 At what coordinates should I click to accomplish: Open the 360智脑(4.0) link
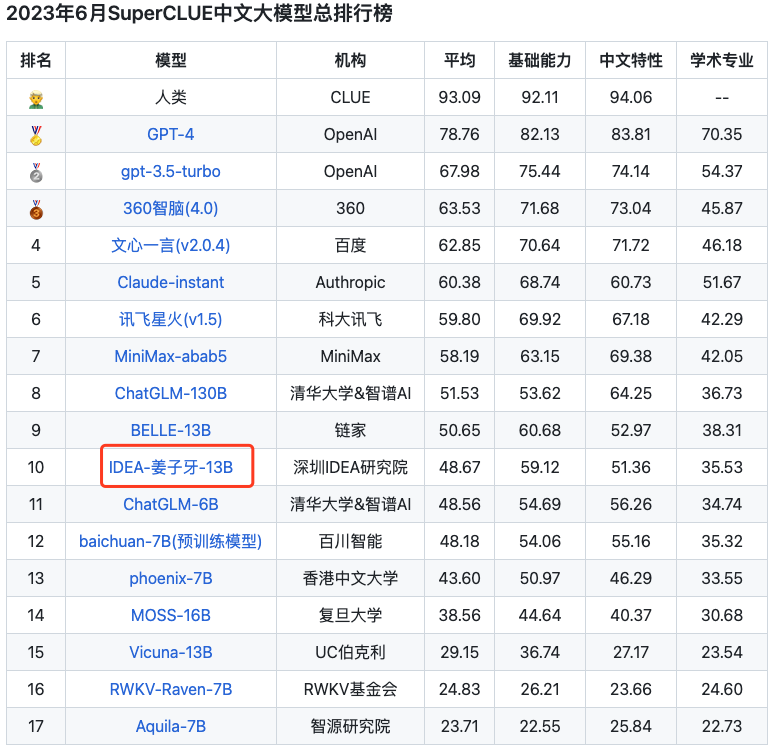[x=171, y=209]
